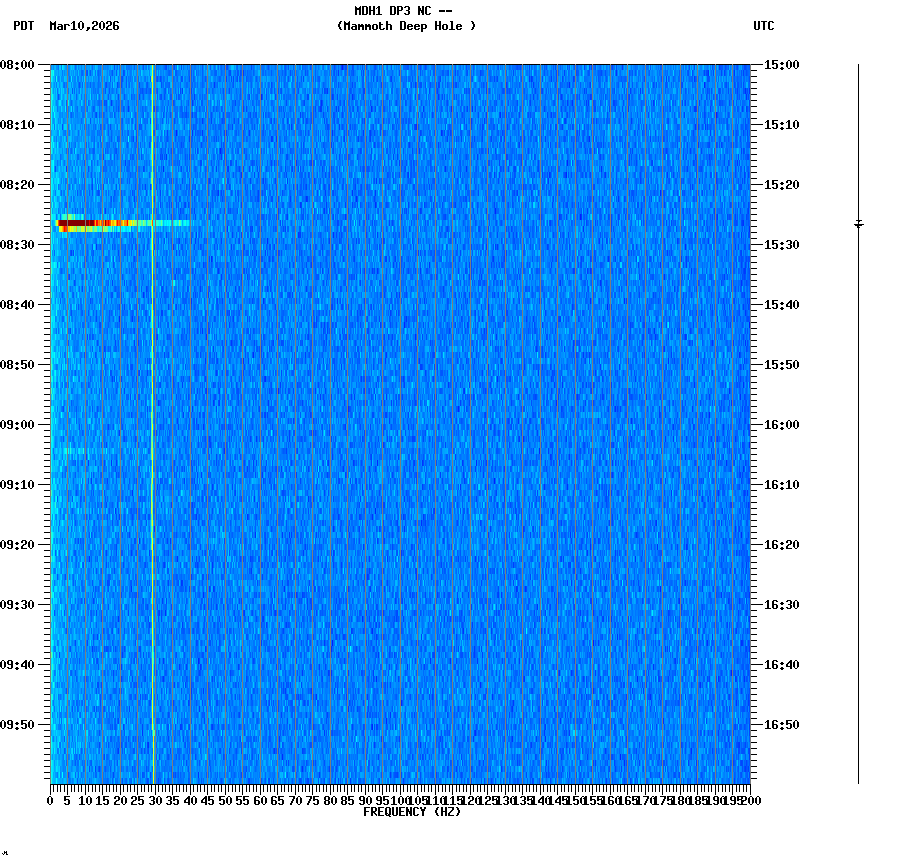Viewport: 902px width, 864px height.
Task: Select the Mammoth Deep Hole station name
Action: click(405, 27)
